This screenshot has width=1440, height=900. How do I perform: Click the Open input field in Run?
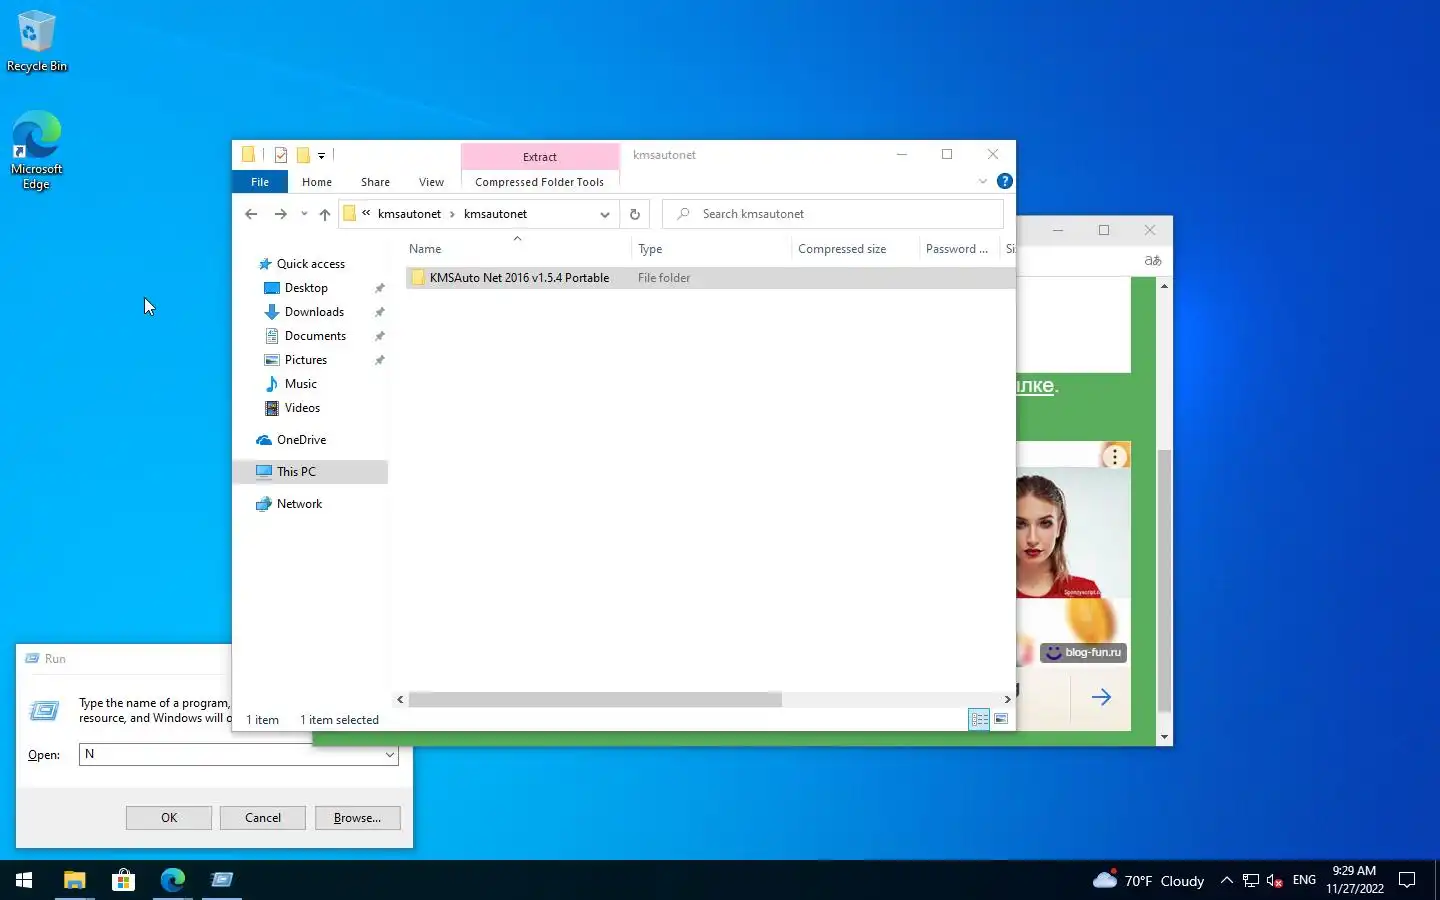point(238,755)
